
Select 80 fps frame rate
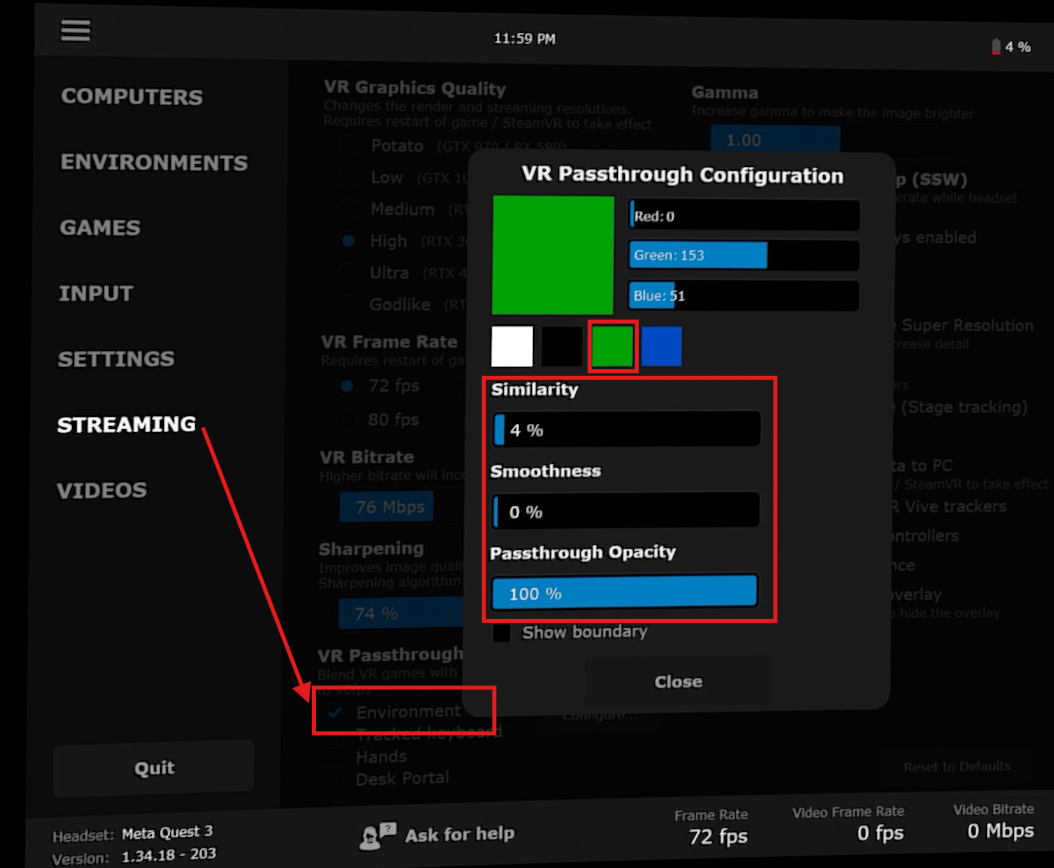(346, 420)
